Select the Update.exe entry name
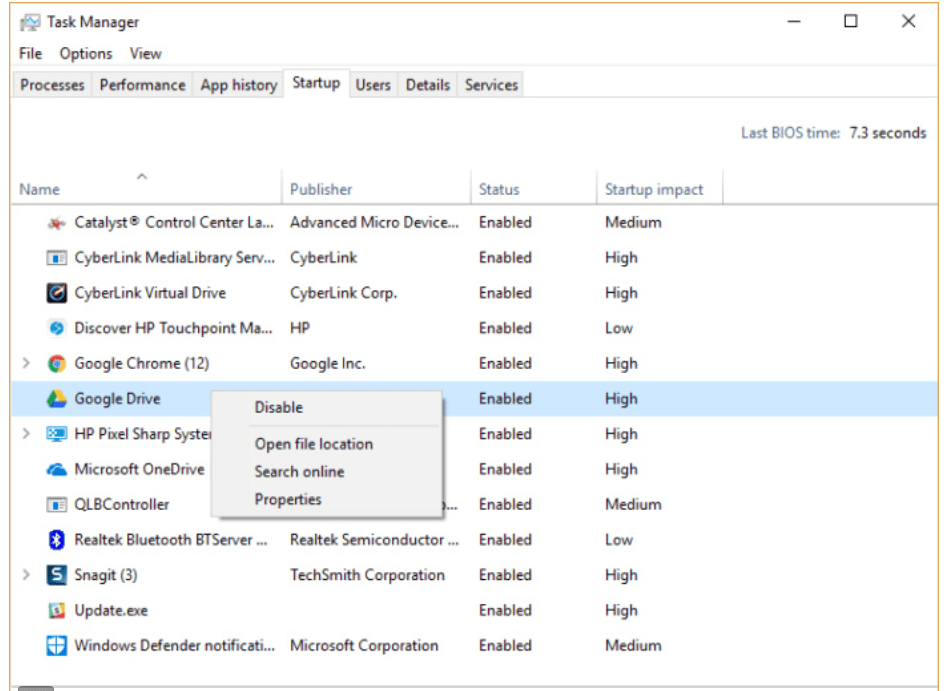 click(x=111, y=611)
